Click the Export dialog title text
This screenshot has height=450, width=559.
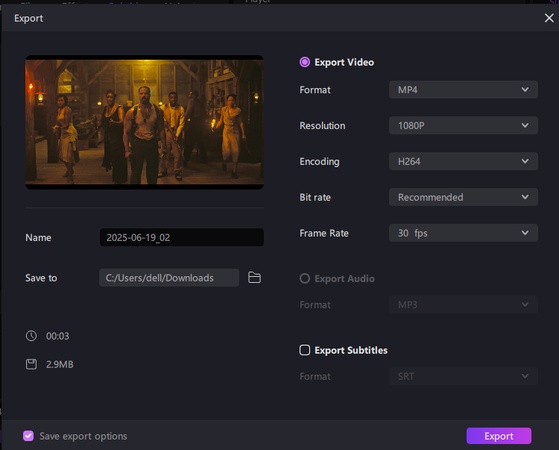click(29, 18)
